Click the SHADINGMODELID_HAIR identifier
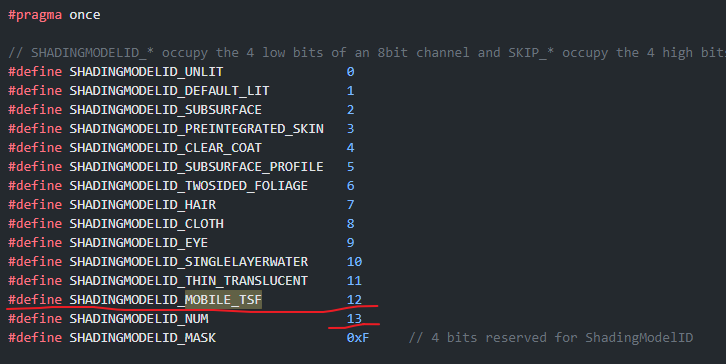The height and width of the screenshot is (364, 726). (x=143, y=205)
